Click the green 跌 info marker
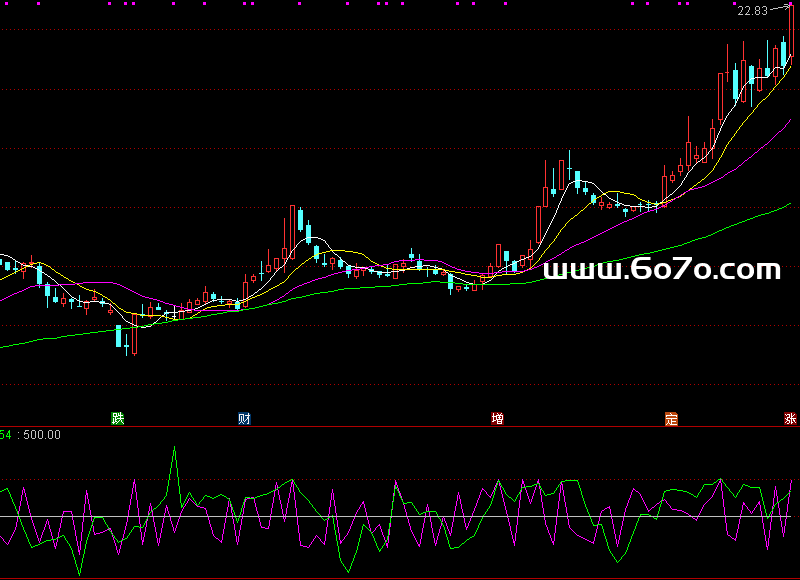The height and width of the screenshot is (580, 800). [x=118, y=418]
